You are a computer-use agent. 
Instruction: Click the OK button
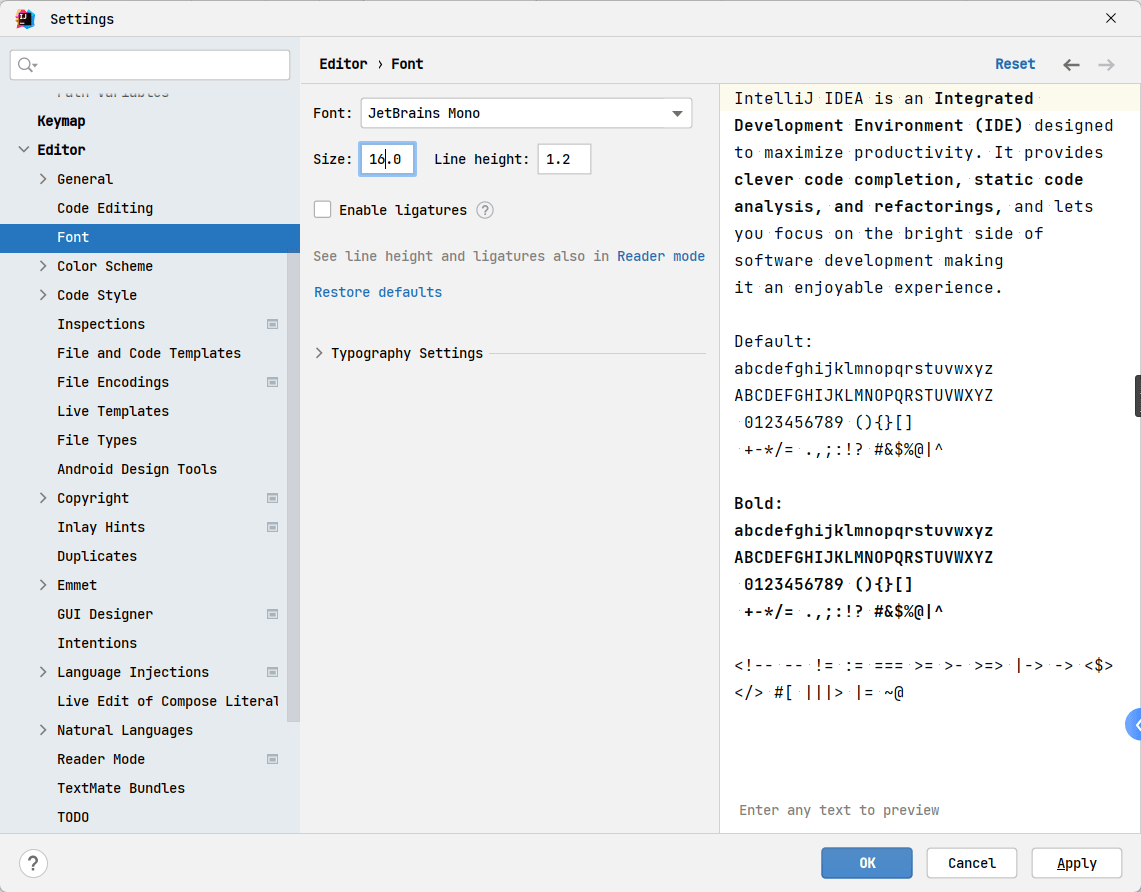867,863
